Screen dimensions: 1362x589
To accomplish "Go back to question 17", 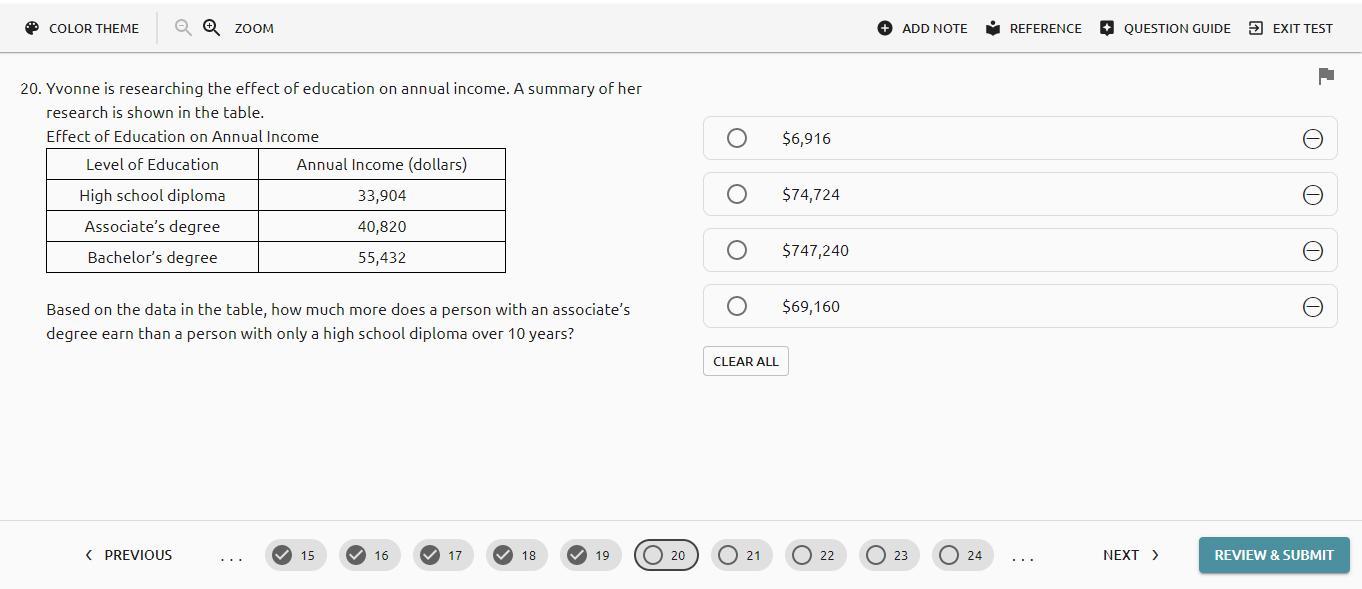I will click(443, 555).
